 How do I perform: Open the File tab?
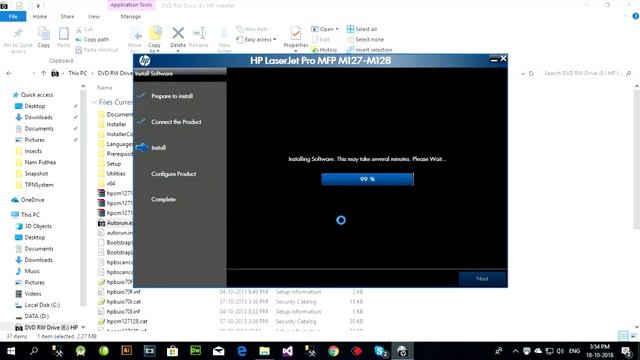13,16
